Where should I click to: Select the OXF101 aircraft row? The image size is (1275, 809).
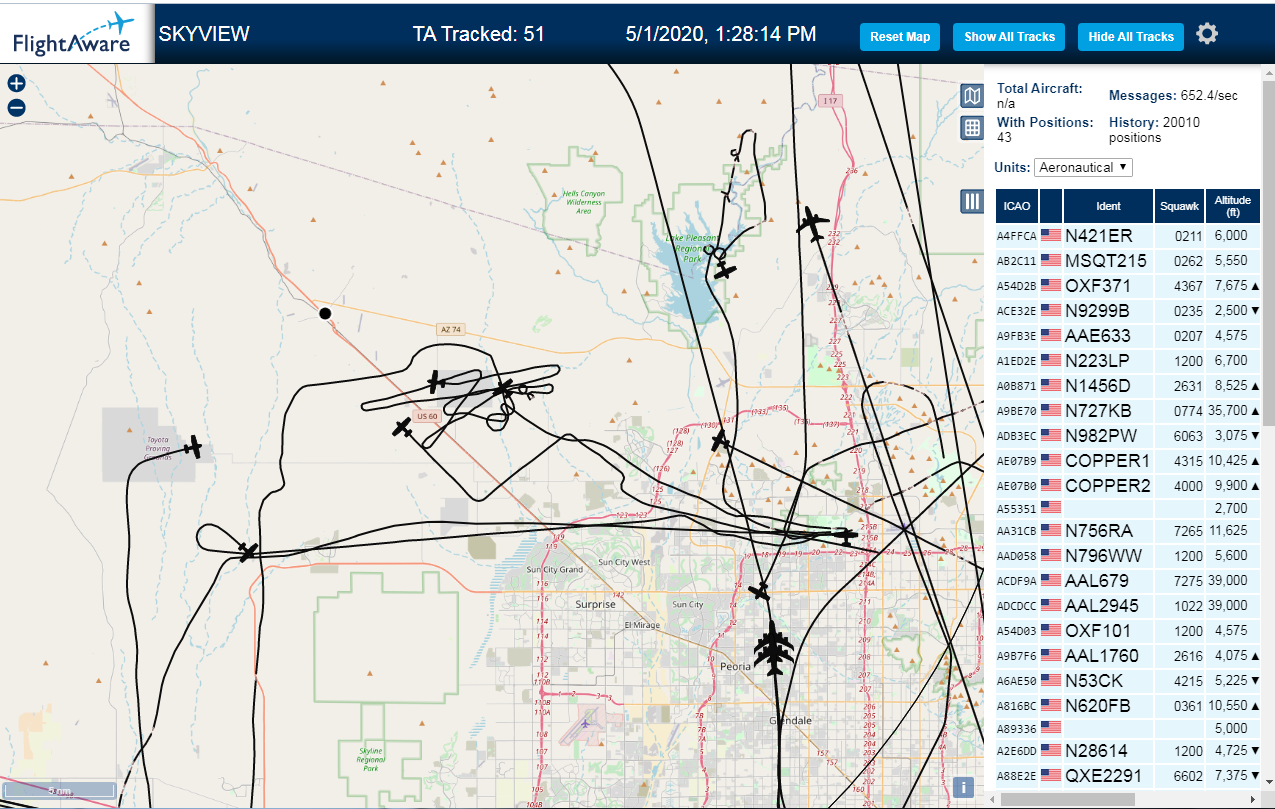pos(1128,631)
